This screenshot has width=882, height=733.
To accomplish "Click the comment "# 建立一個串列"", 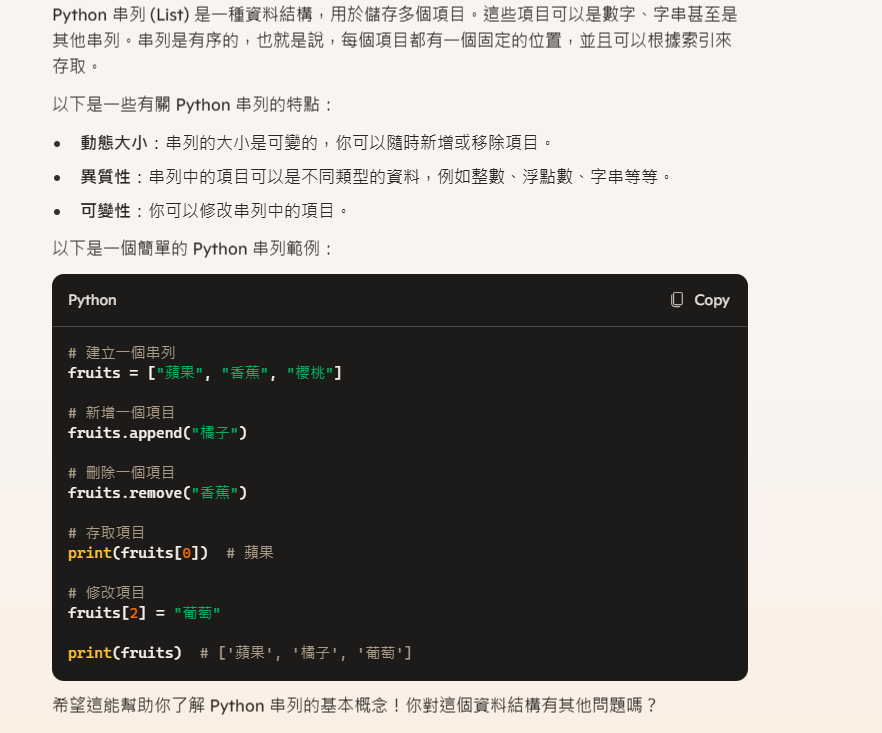I will pos(121,353).
